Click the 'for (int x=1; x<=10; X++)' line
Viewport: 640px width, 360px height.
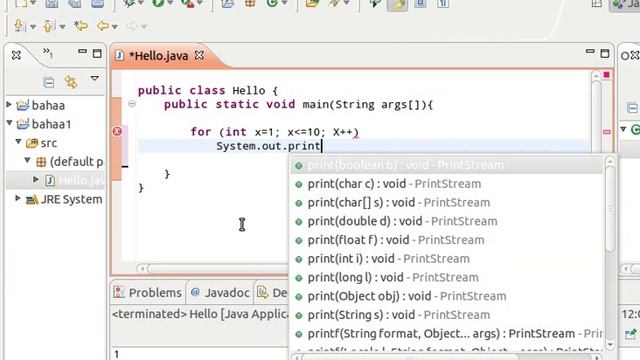pos(274,132)
